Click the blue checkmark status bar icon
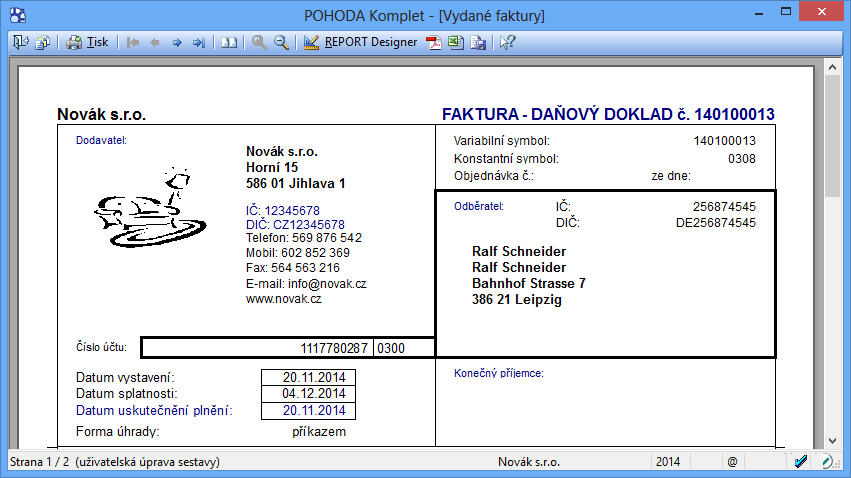 click(801, 462)
